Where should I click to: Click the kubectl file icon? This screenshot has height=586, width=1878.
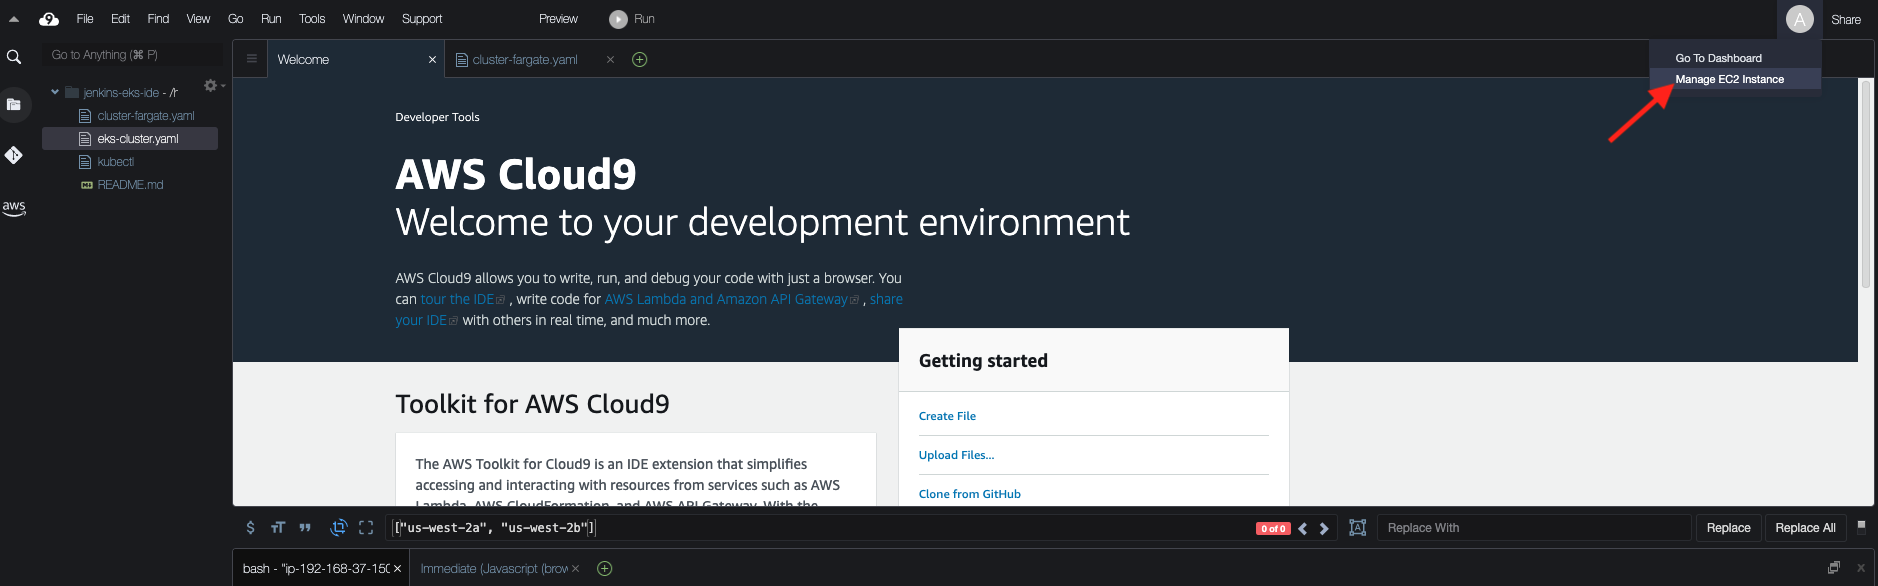coord(85,162)
